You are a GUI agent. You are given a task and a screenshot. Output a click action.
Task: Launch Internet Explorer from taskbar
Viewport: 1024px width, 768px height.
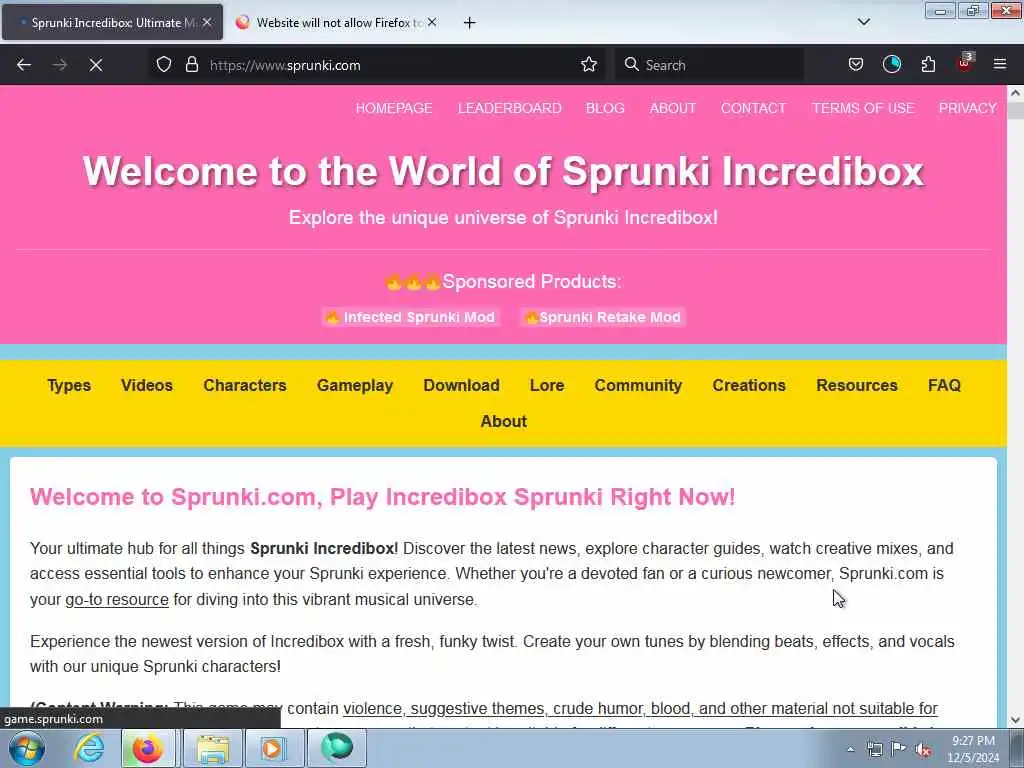tap(88, 748)
